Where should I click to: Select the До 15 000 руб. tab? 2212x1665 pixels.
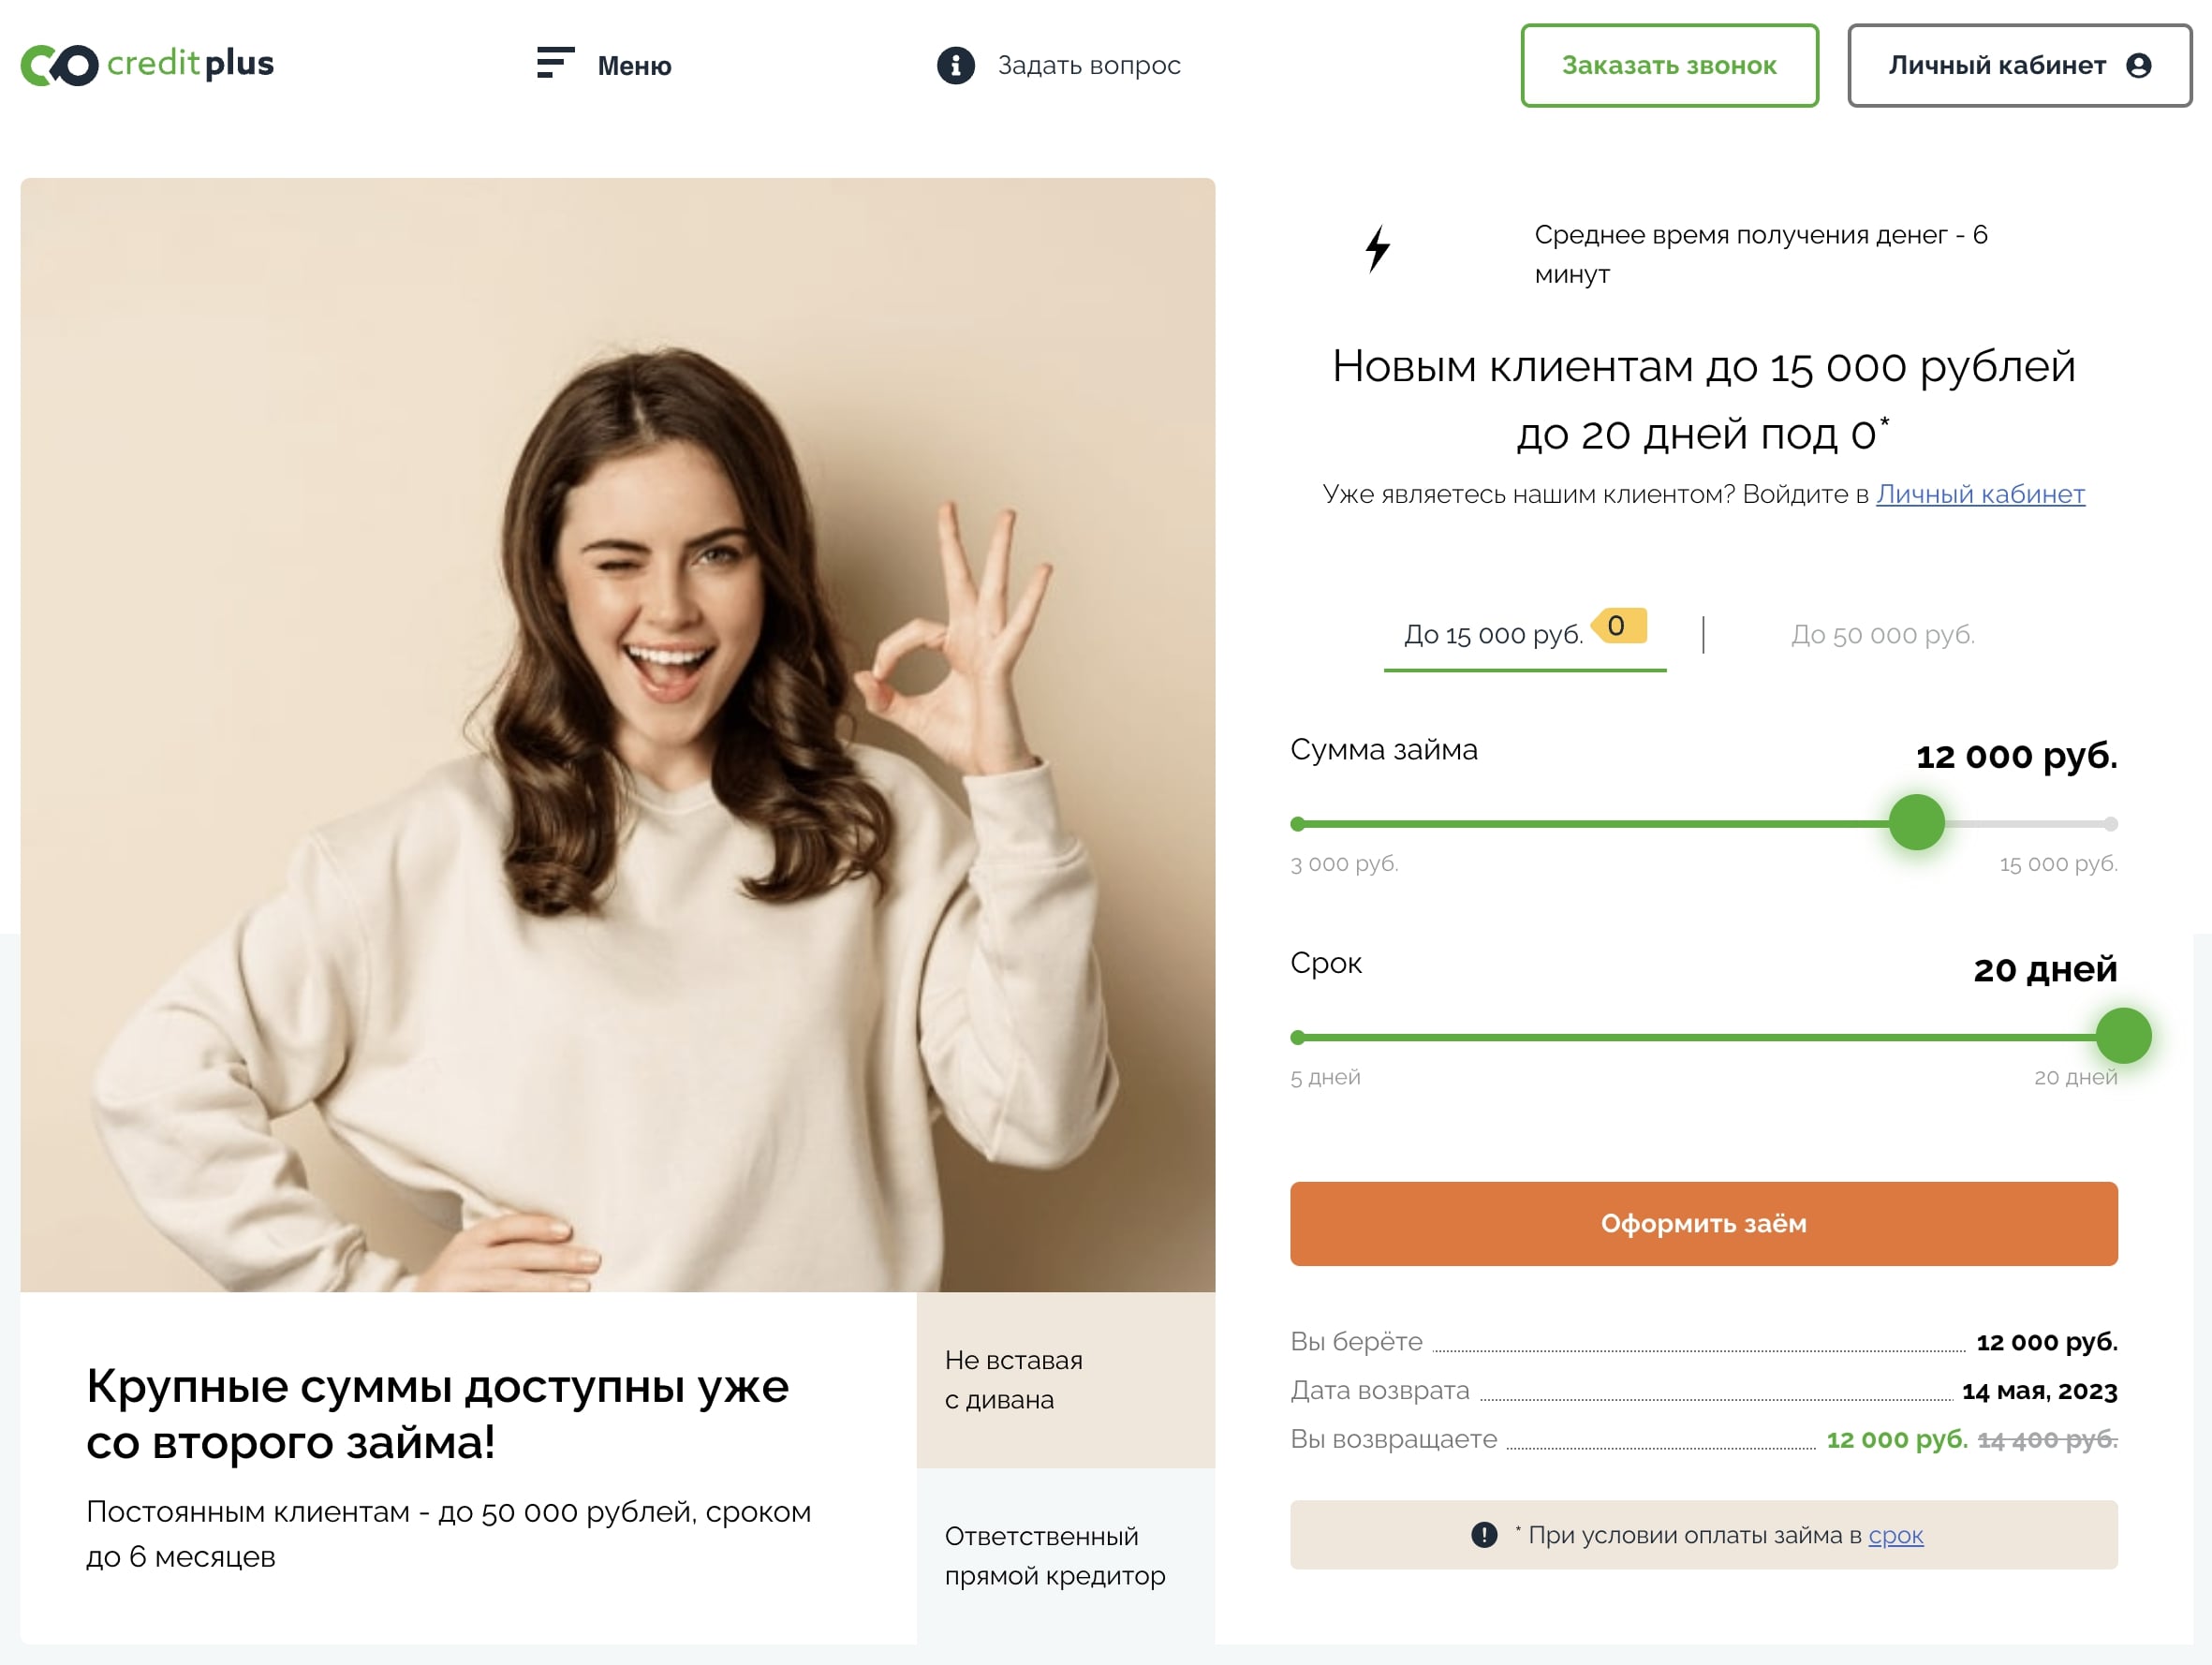tap(1493, 635)
